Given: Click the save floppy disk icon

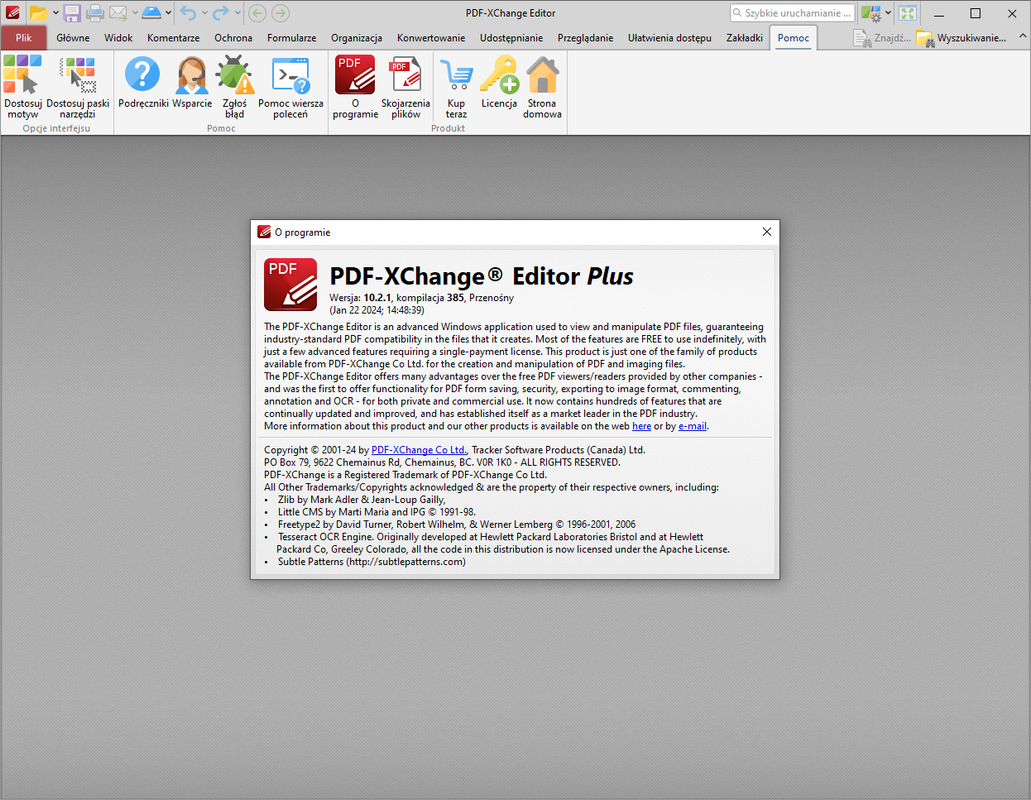Looking at the screenshot, I should tap(72, 13).
